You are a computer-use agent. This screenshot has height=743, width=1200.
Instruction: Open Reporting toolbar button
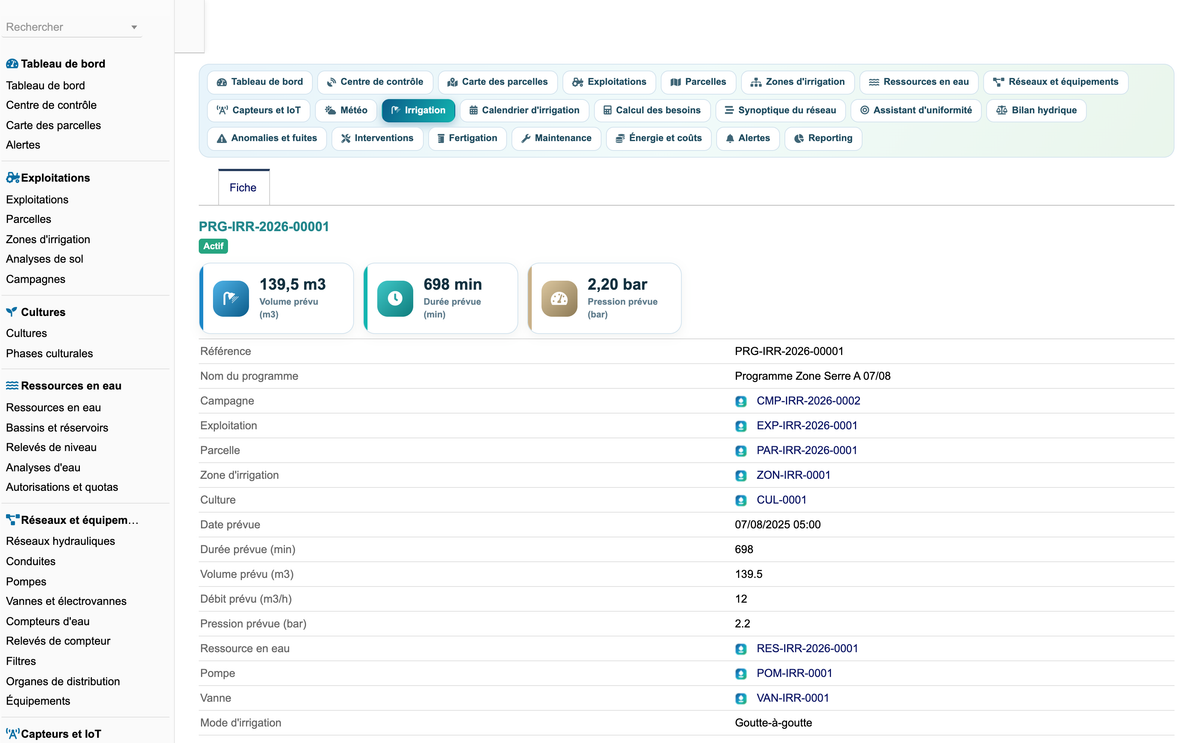(823, 138)
